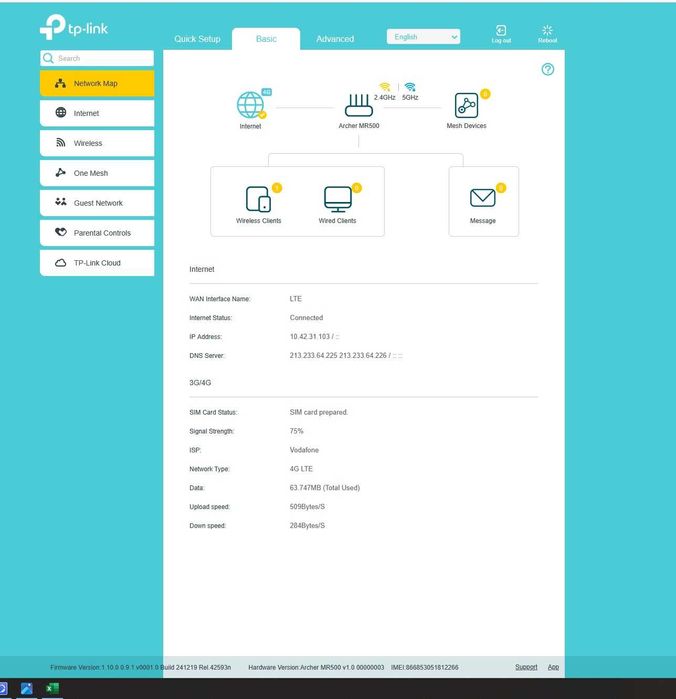Click the Wireless Clients count badge
The height and width of the screenshot is (699, 676).
tap(277, 188)
